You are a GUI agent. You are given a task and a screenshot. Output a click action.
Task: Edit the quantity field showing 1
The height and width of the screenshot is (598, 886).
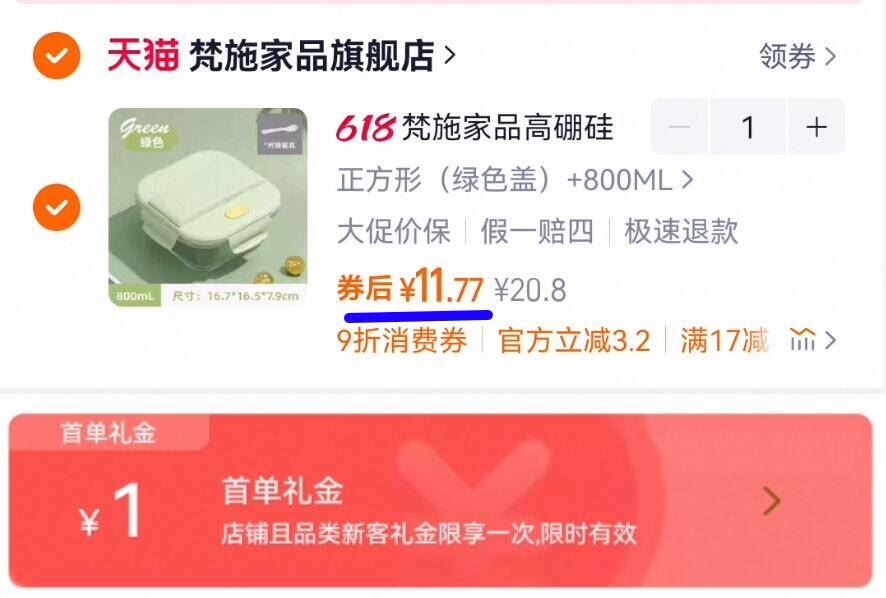748,127
